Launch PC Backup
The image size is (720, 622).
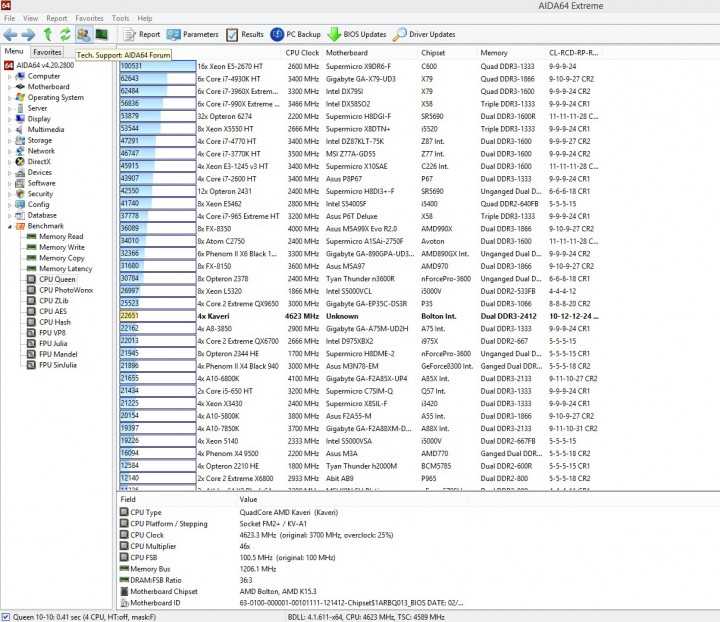[x=295, y=34]
